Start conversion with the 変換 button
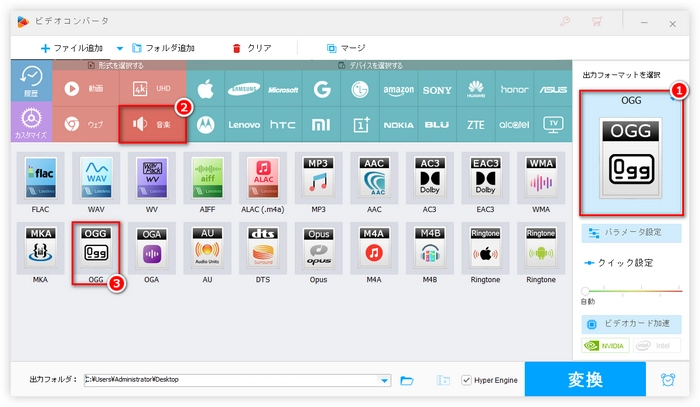700x407 pixels. pos(585,379)
